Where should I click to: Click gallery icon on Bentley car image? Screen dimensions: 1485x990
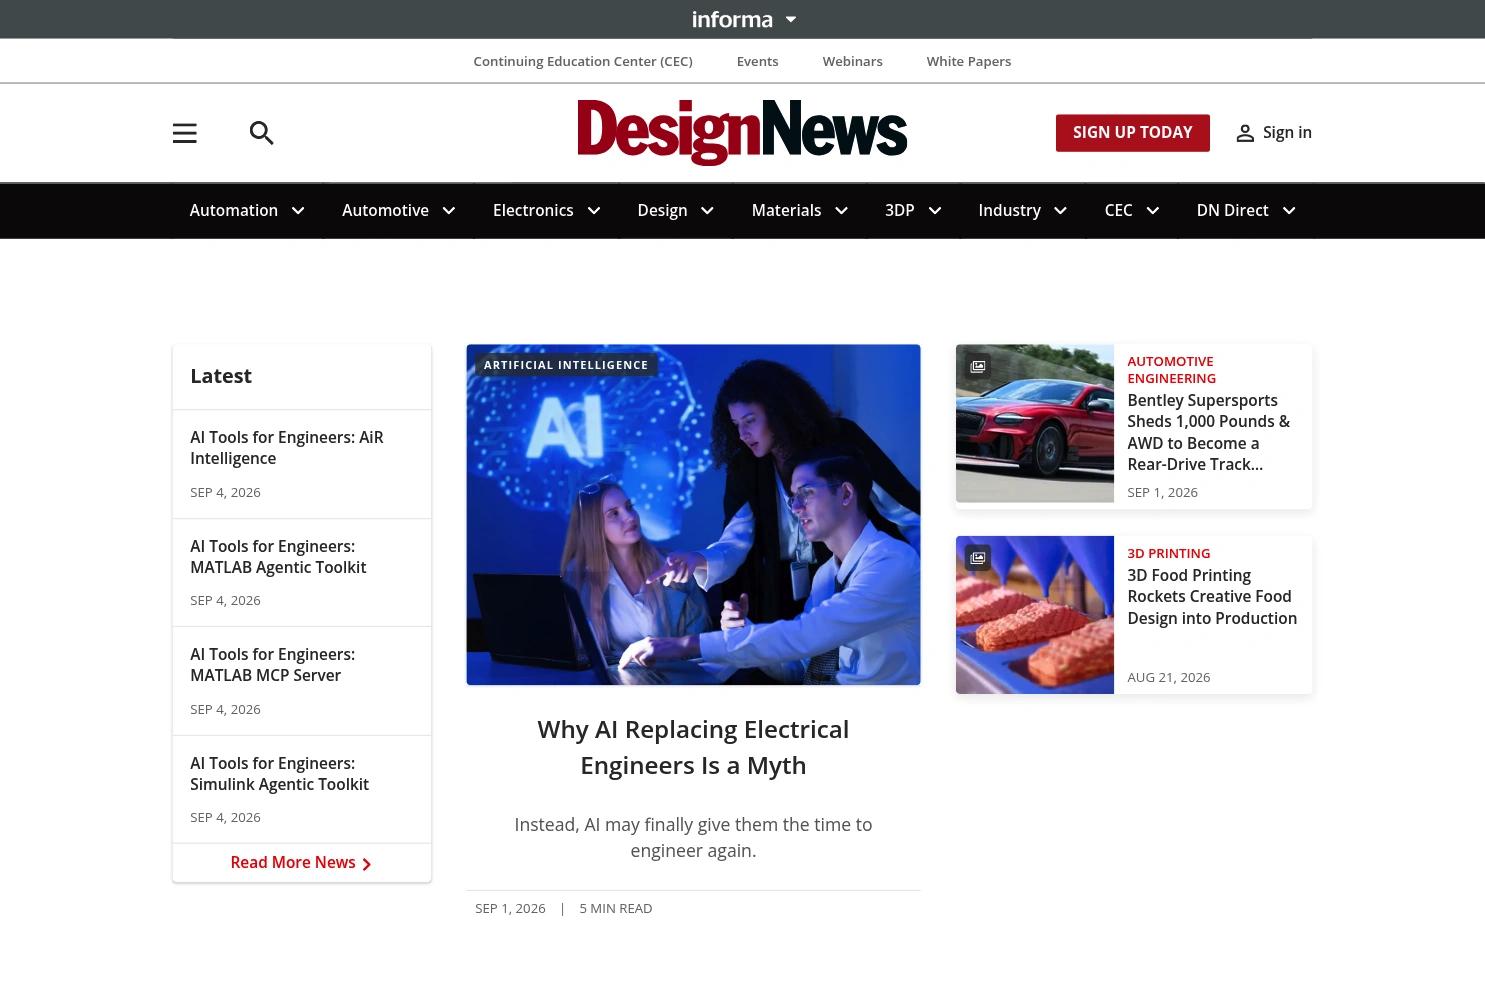pos(978,367)
